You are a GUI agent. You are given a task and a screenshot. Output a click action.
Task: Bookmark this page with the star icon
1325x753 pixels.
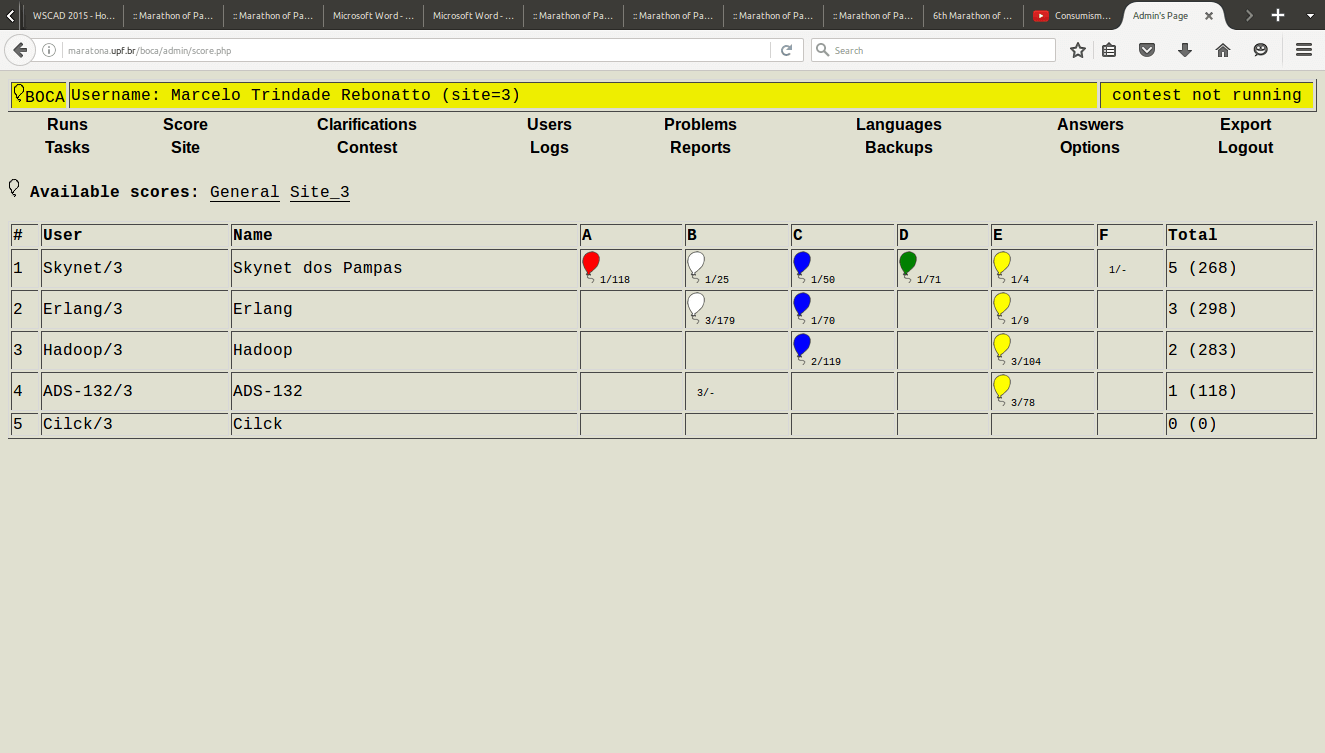click(1078, 50)
